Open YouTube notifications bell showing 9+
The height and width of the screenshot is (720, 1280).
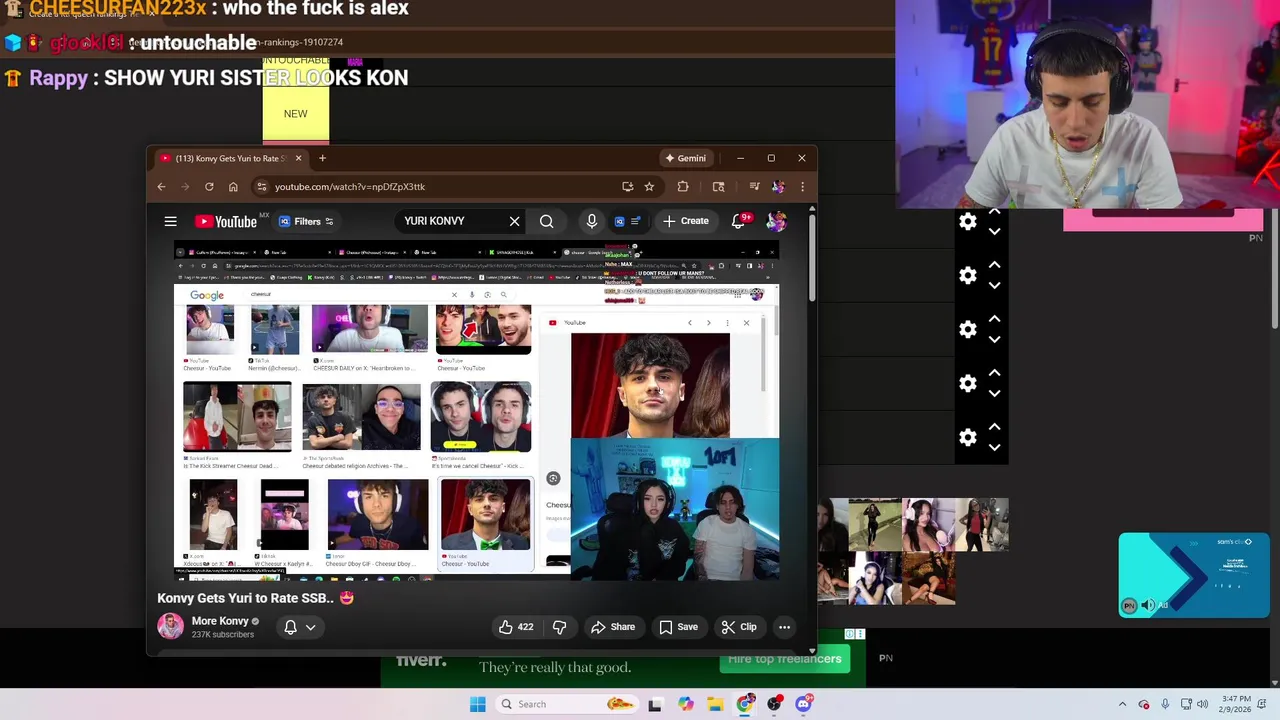point(738,221)
